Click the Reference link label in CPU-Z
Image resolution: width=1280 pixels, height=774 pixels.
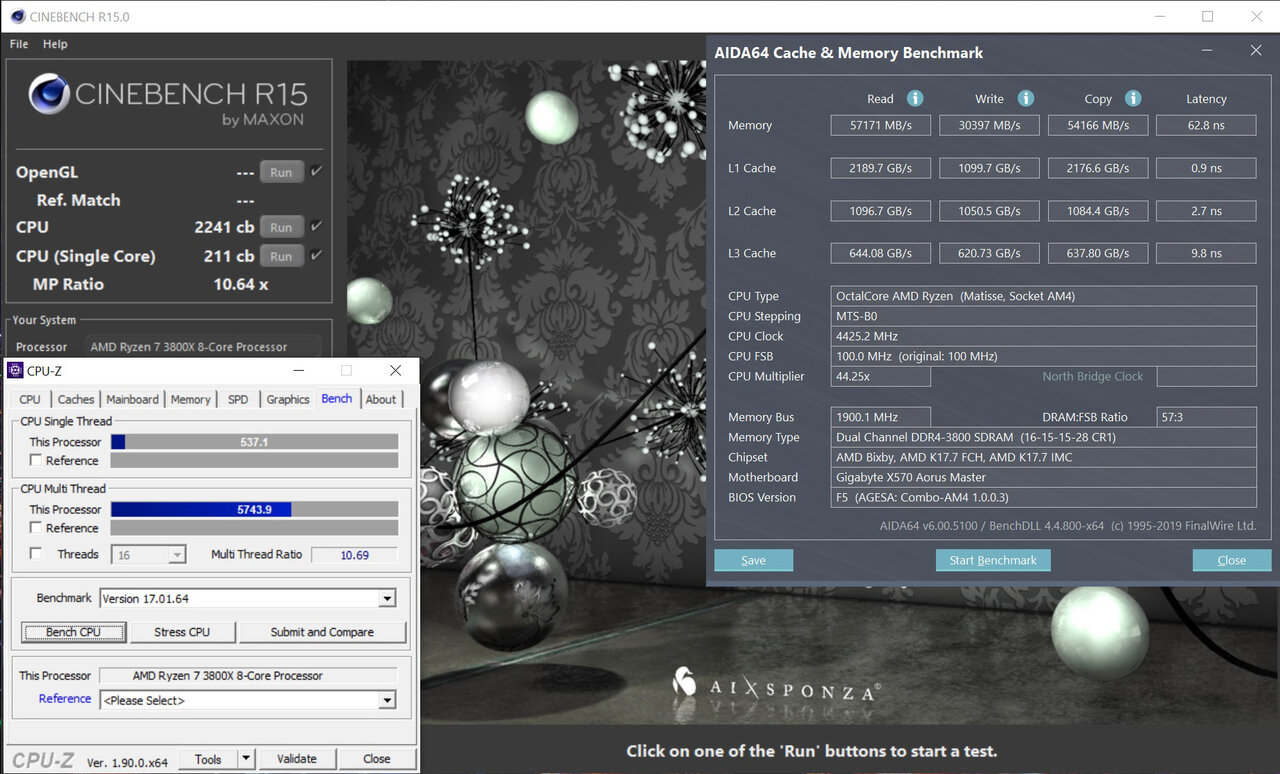(65, 699)
